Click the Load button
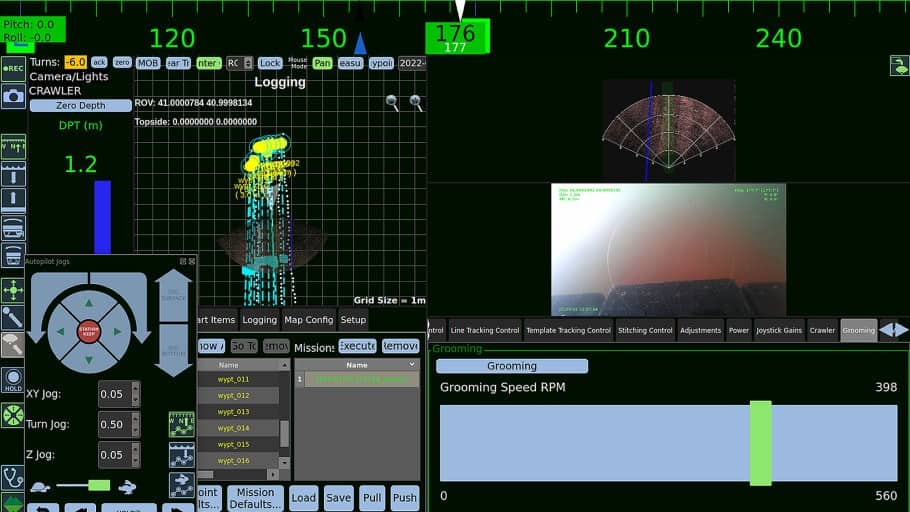The width and height of the screenshot is (910, 512). click(303, 497)
